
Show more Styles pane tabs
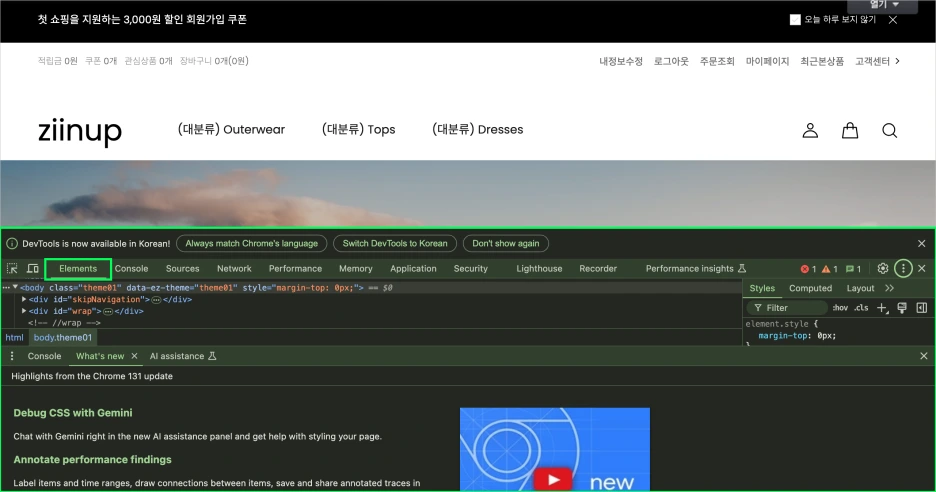(889, 288)
